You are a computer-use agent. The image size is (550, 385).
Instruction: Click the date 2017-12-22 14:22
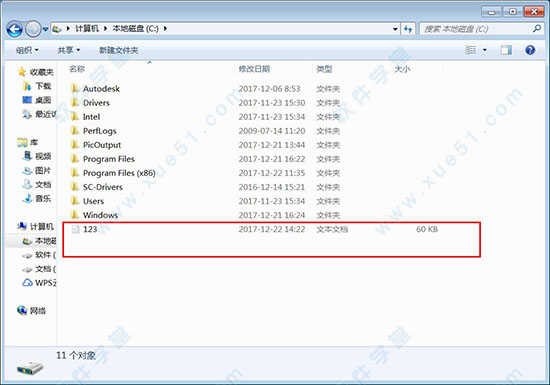(x=272, y=229)
